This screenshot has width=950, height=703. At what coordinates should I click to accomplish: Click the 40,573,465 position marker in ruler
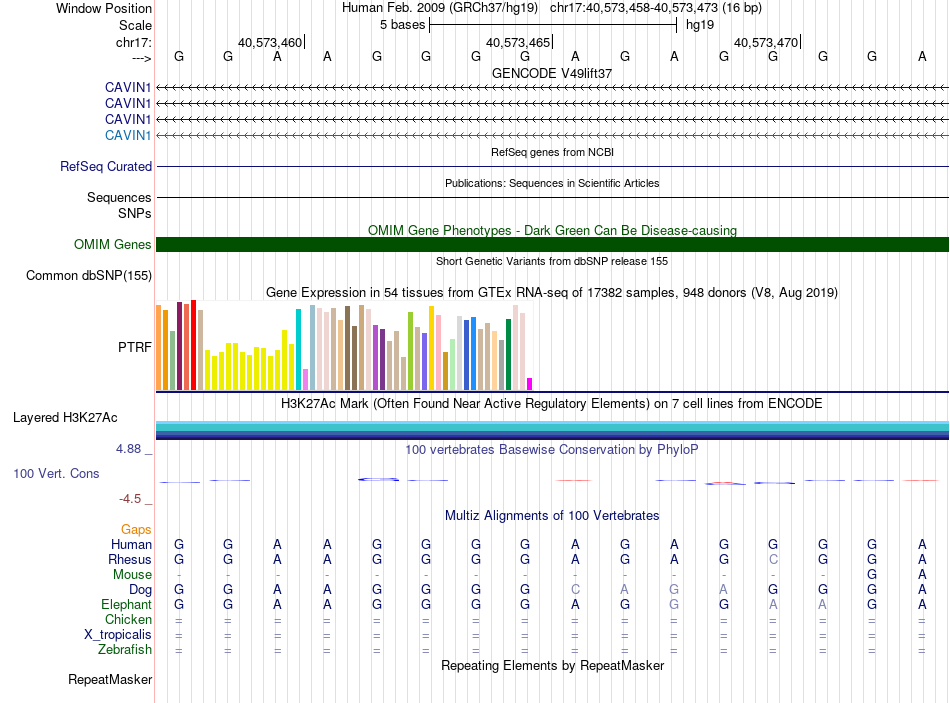[519, 42]
